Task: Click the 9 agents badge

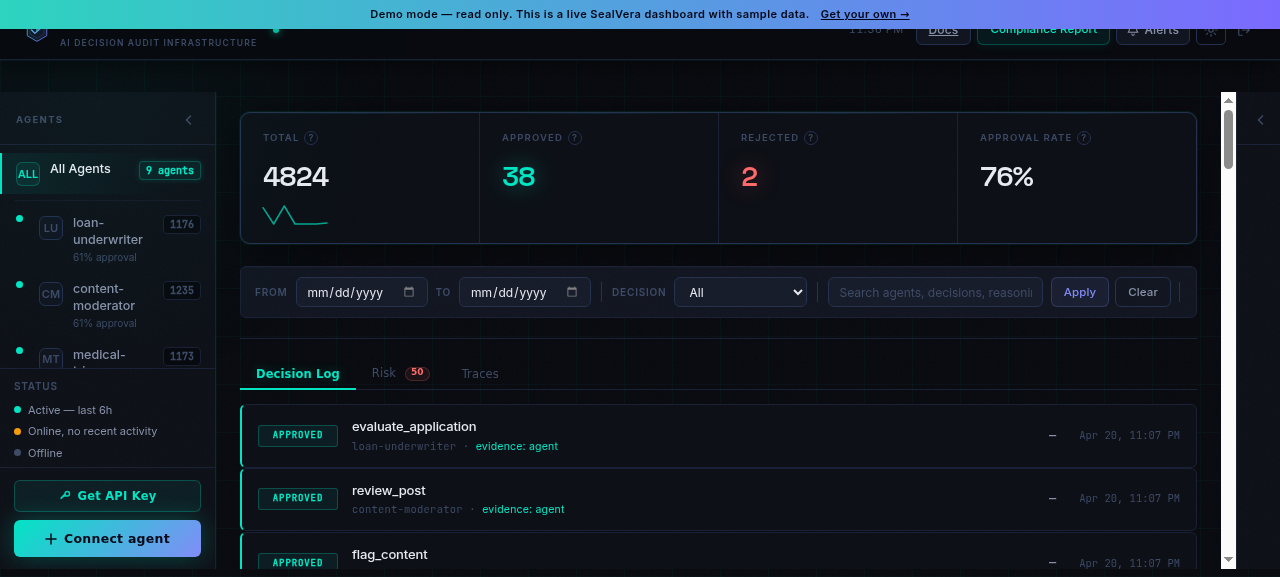Action: tap(170, 170)
